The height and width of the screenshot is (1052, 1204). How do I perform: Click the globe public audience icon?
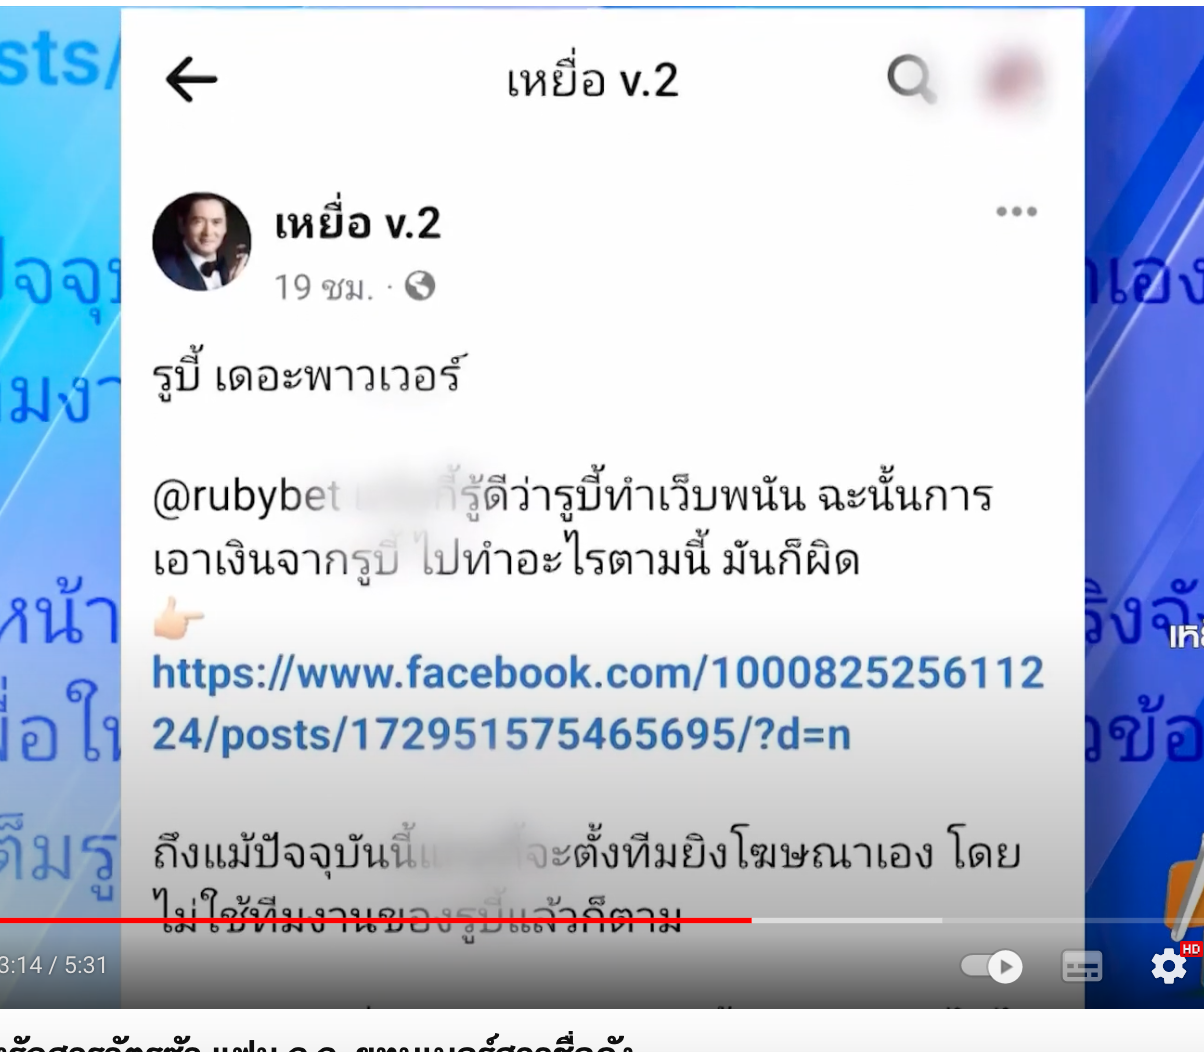tap(420, 286)
